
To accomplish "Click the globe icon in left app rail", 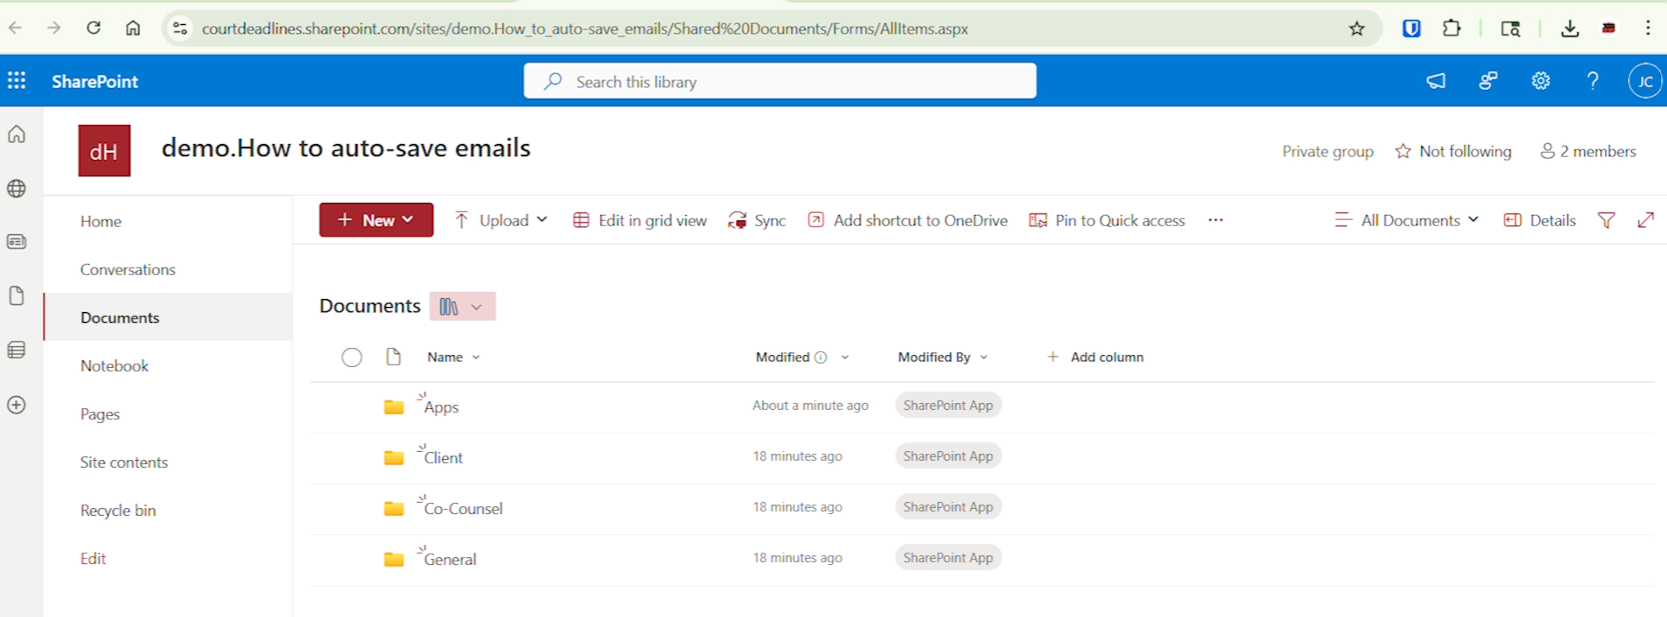I will (17, 188).
